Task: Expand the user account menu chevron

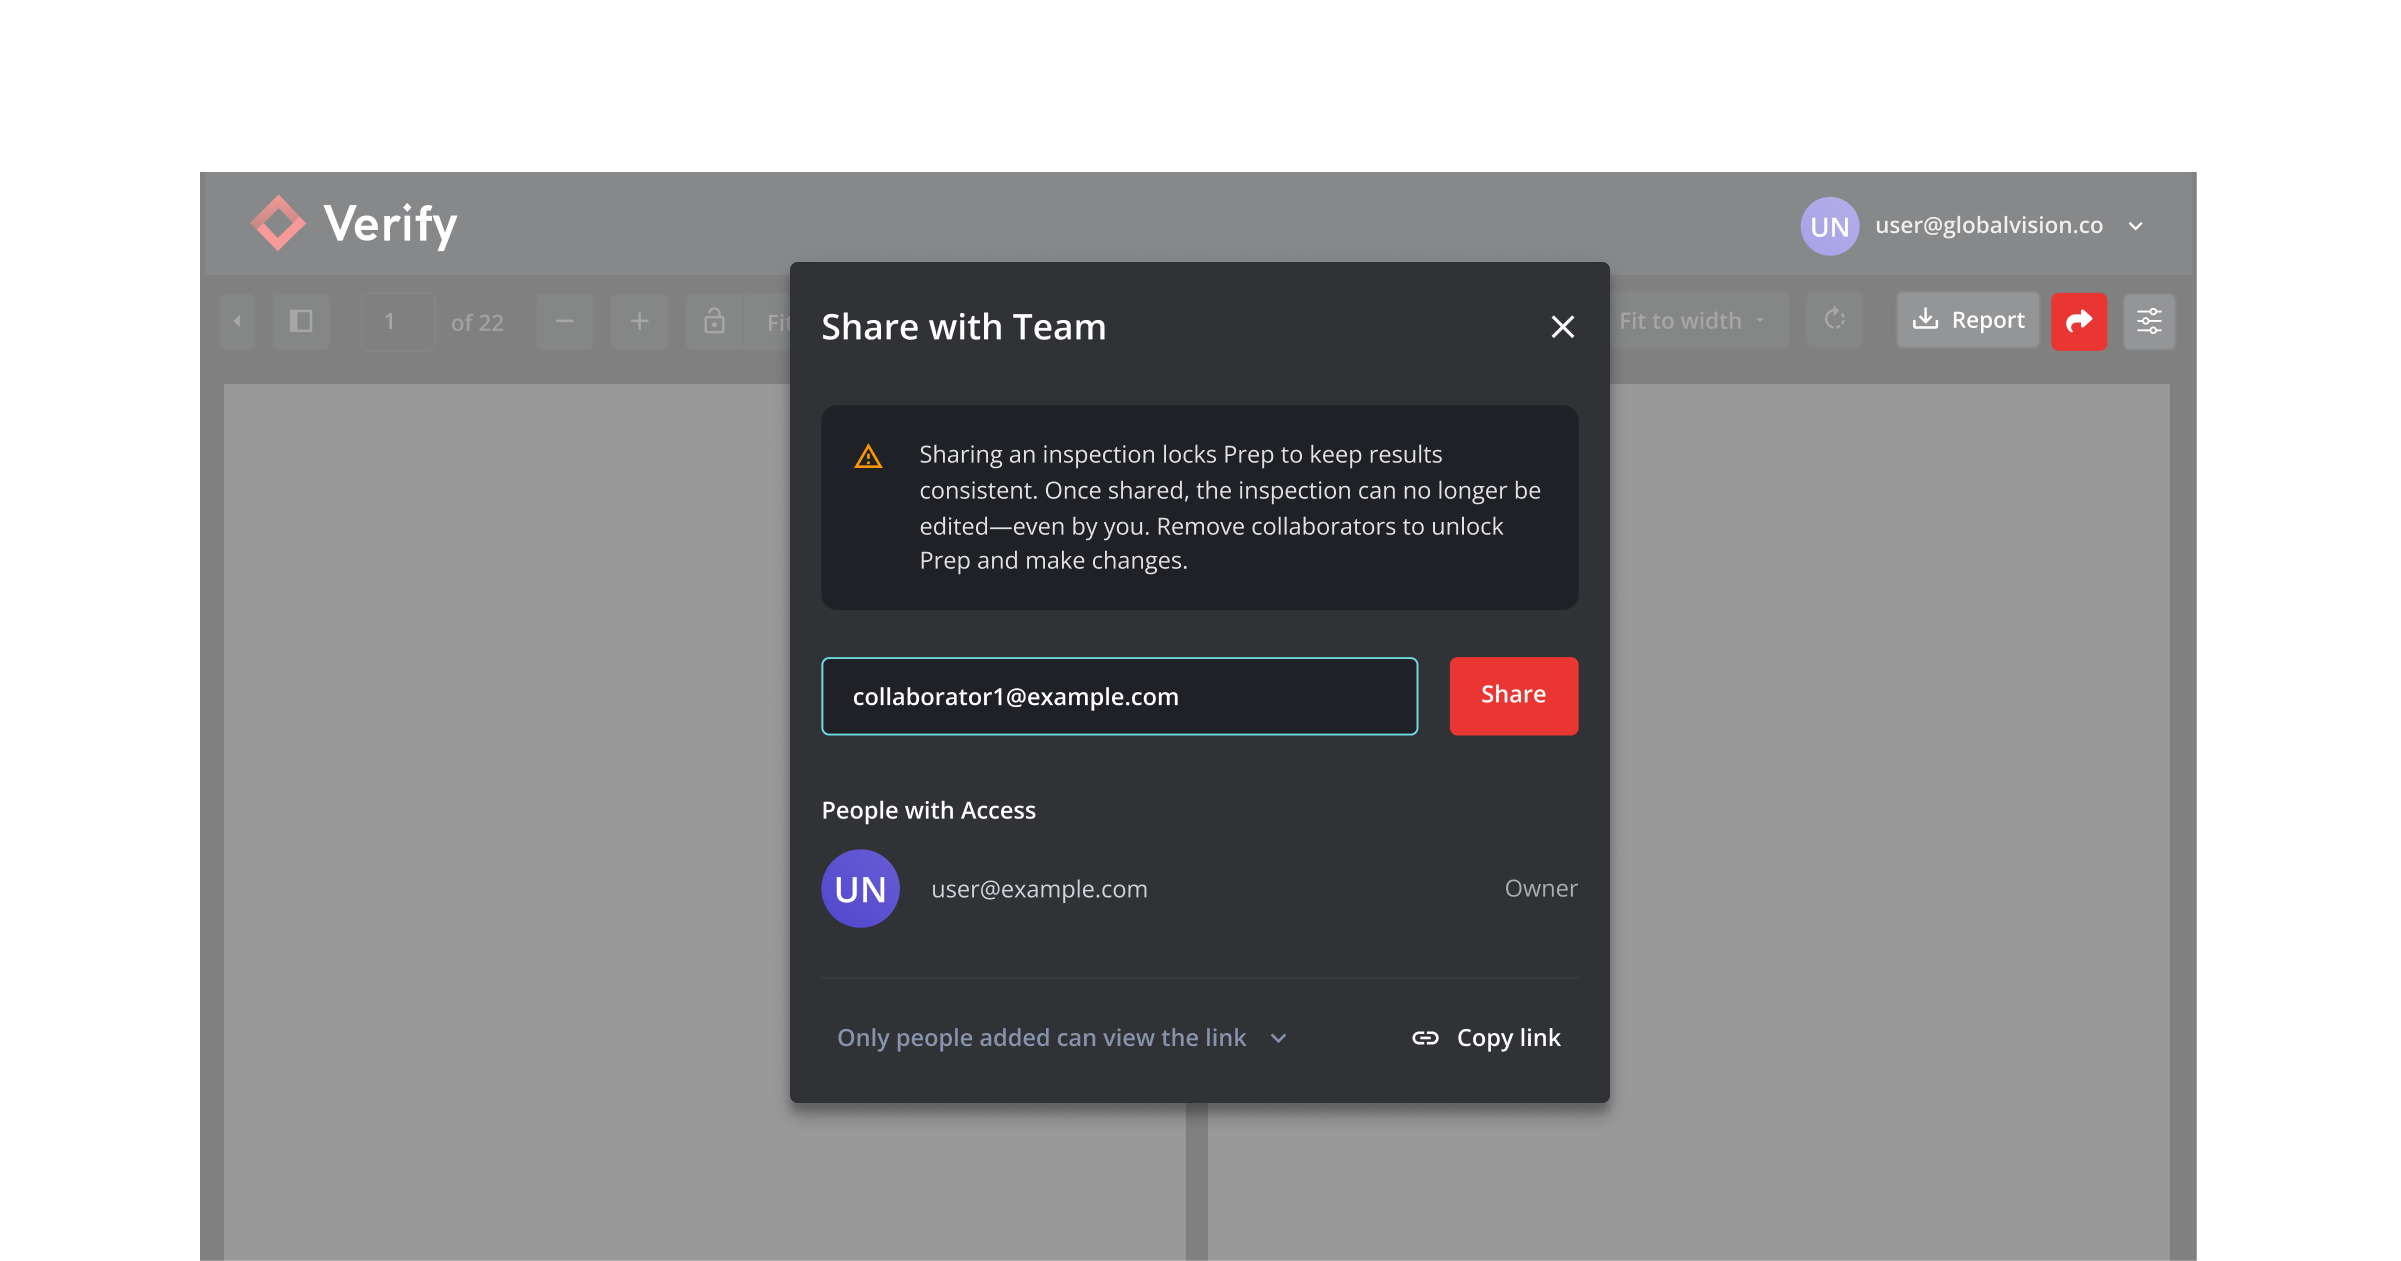Action: [x=2135, y=226]
